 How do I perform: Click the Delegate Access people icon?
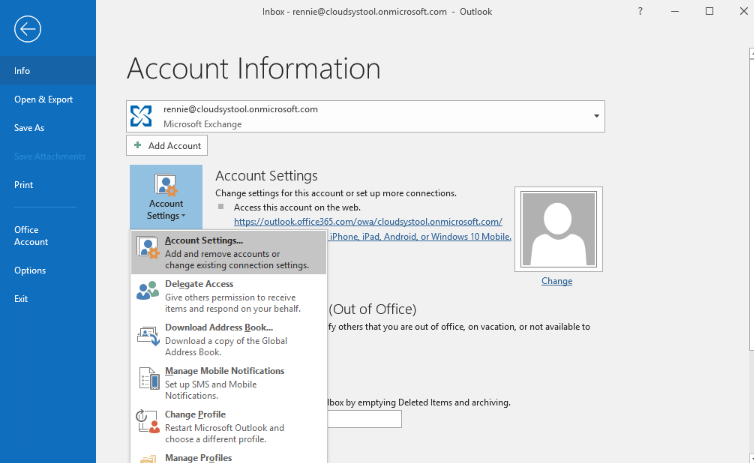(148, 291)
